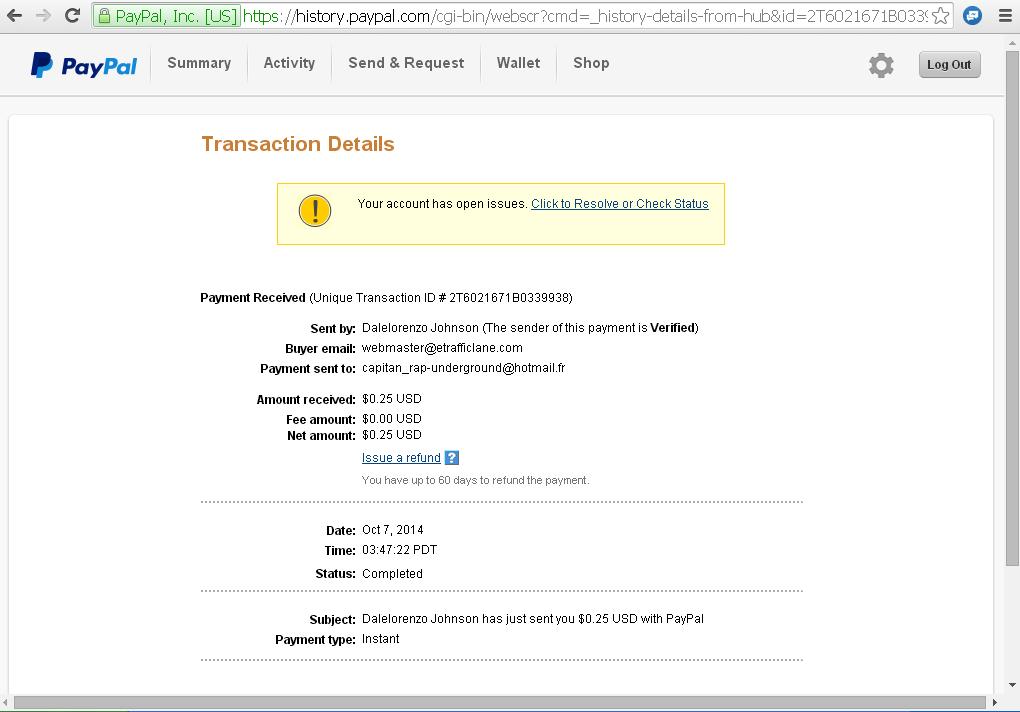This screenshot has height=712, width=1020.
Task: Open the Summary tab
Action: (199, 63)
